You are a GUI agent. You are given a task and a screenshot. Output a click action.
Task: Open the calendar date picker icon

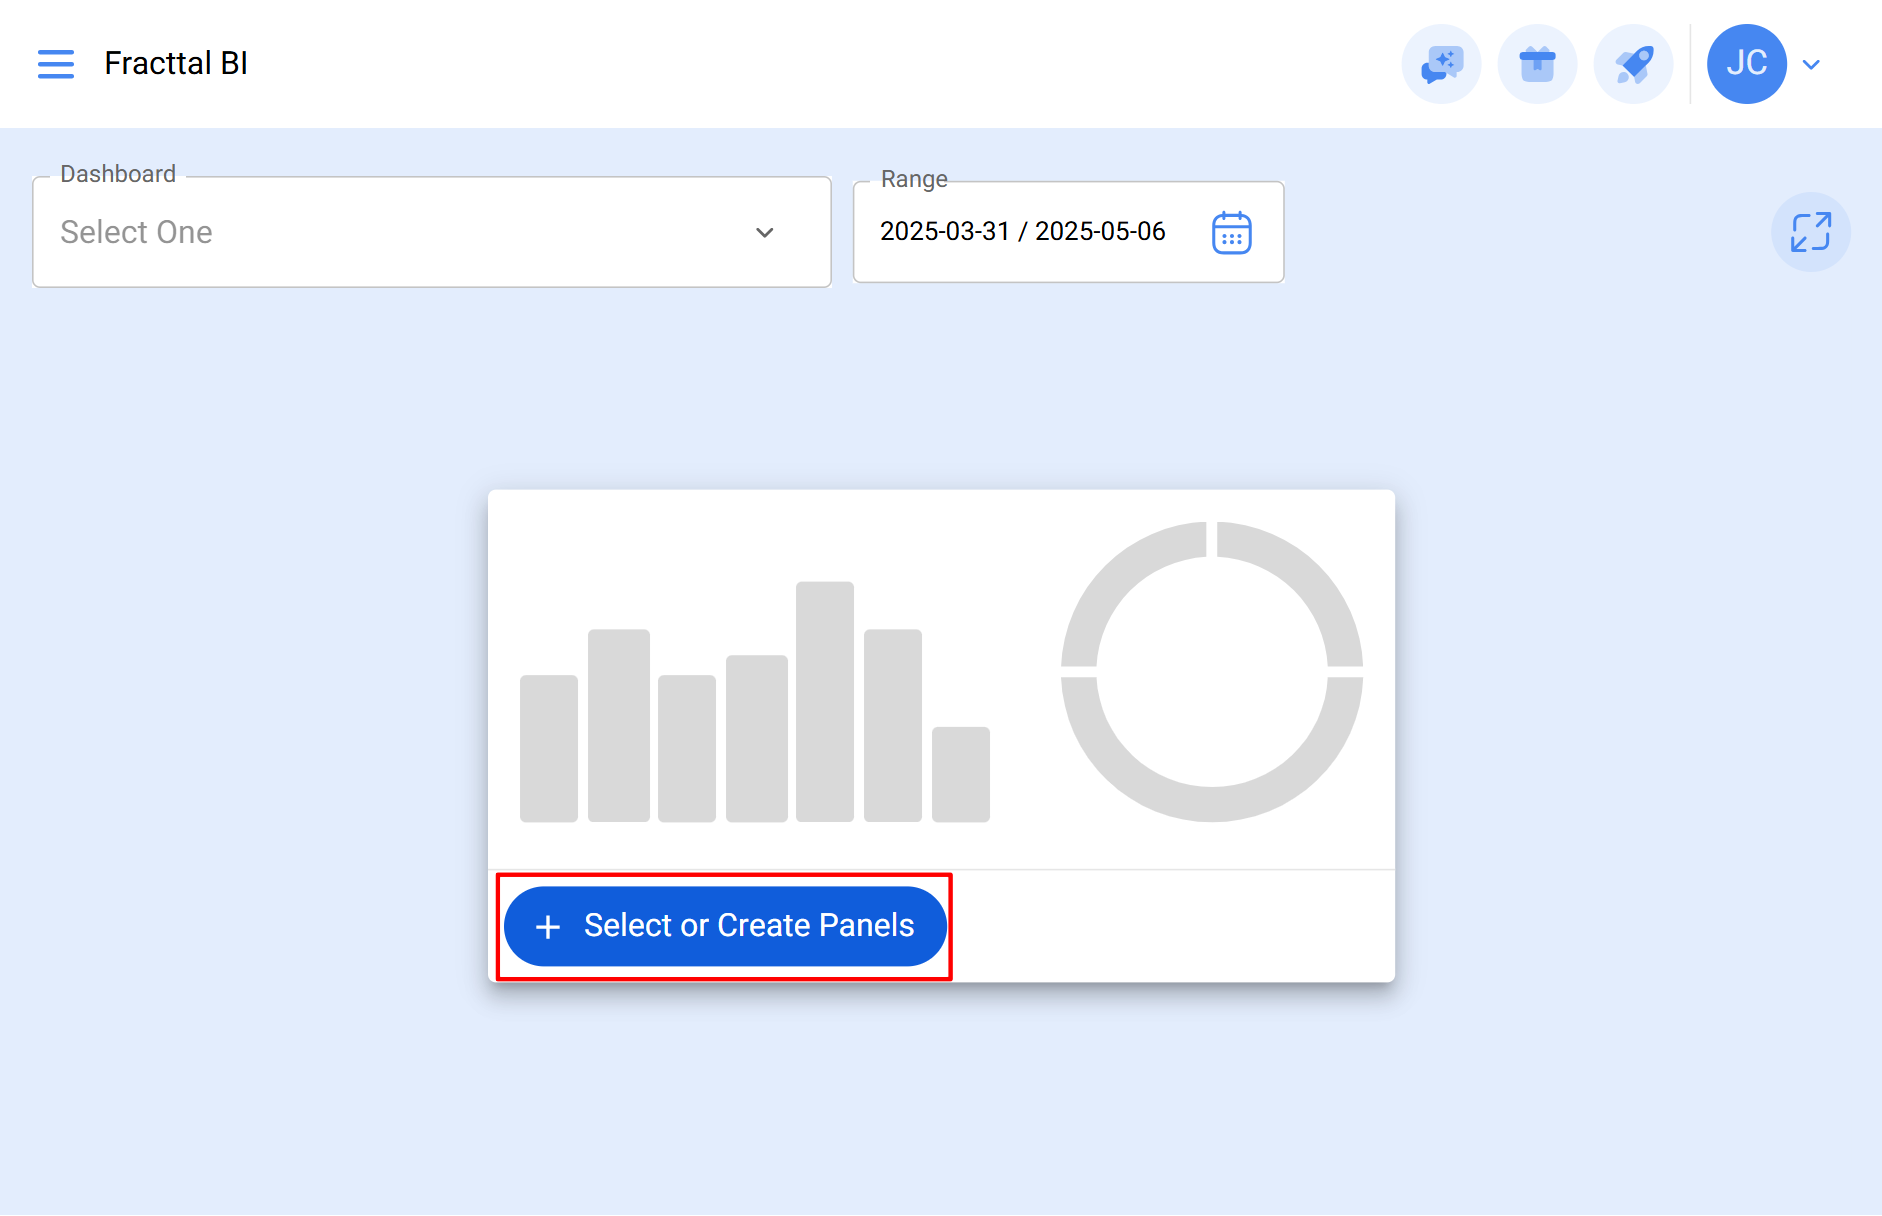pos(1232,232)
